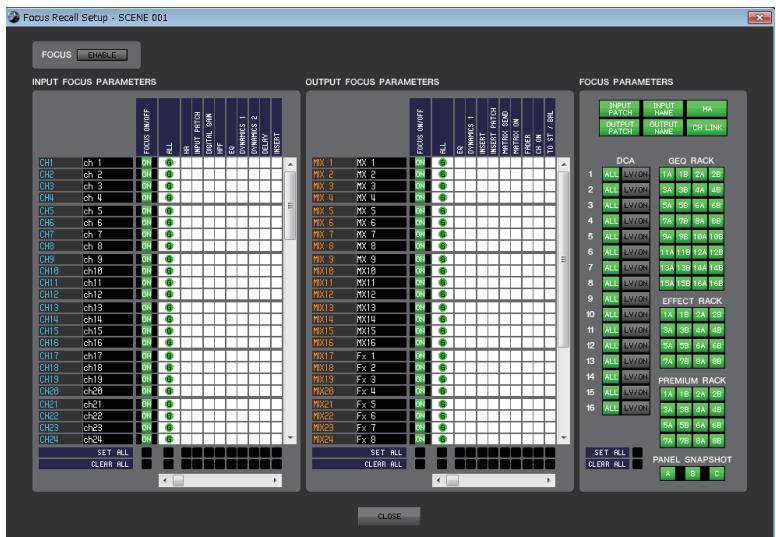
Task: Select PREMIUM RACK 1A
Action: click(x=668, y=394)
